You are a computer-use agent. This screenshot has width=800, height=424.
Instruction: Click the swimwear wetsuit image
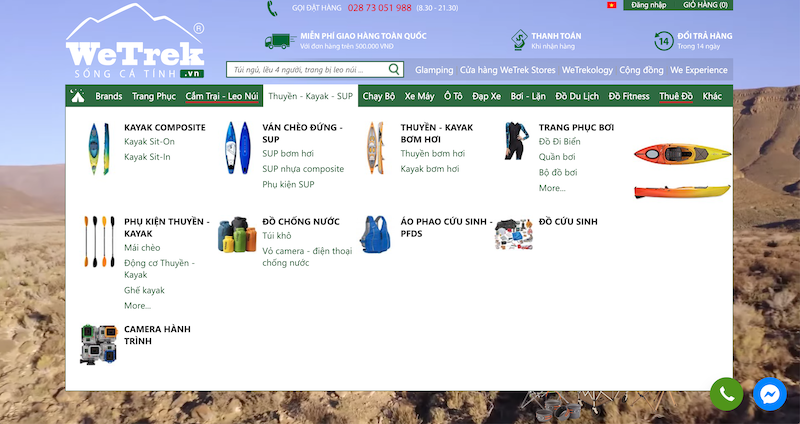(517, 141)
